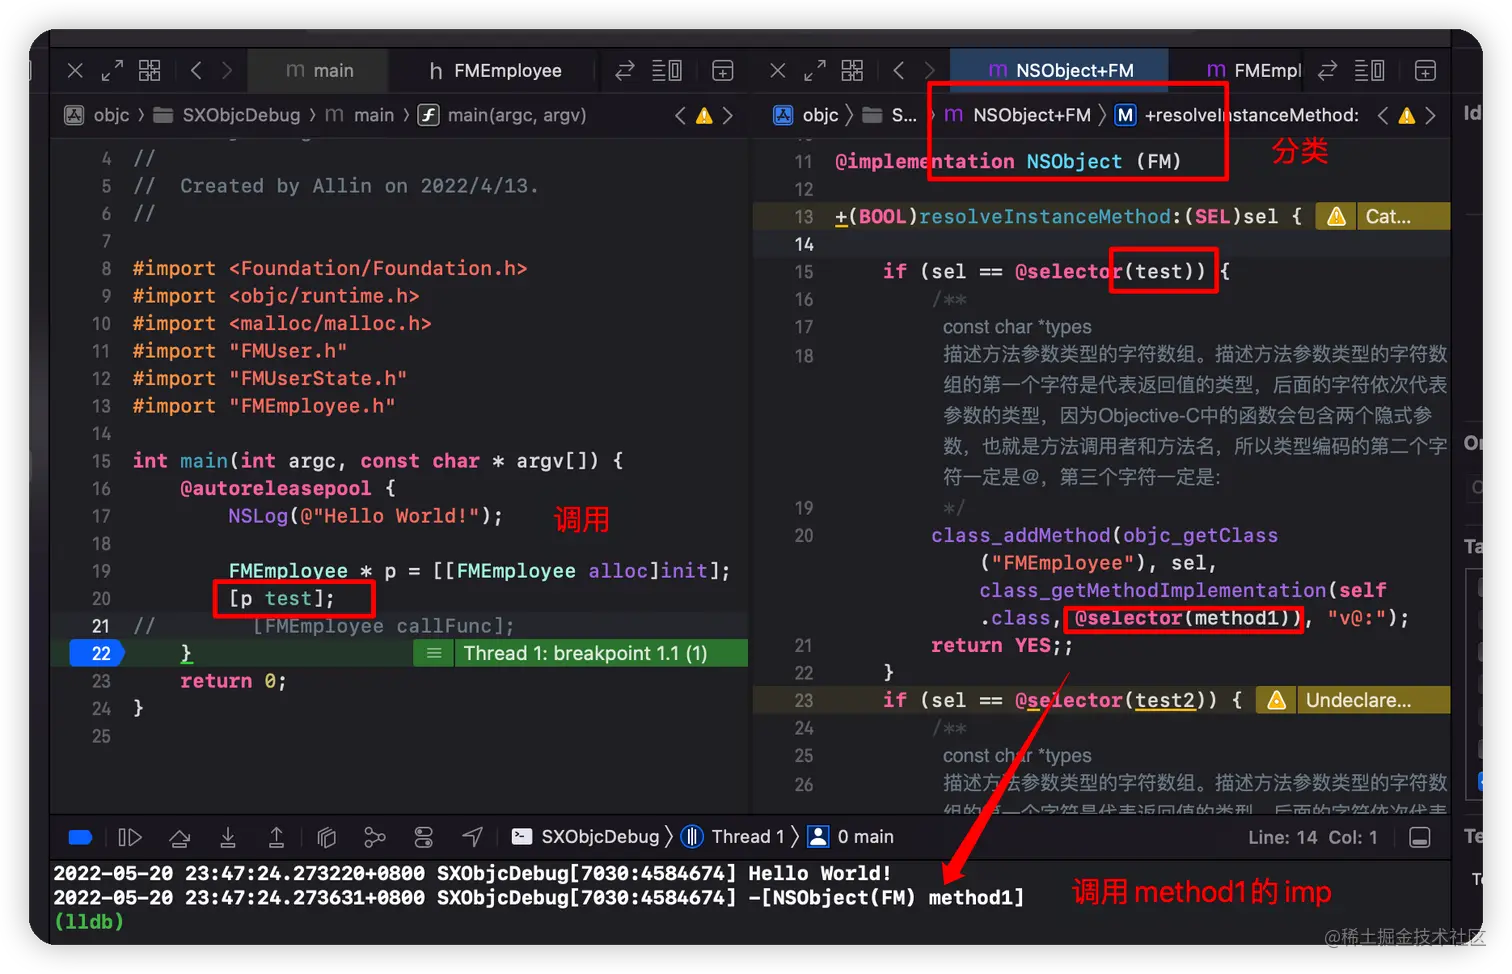Jump to previous issue in left editor
Screen dimensions: 1512x974
click(x=680, y=115)
